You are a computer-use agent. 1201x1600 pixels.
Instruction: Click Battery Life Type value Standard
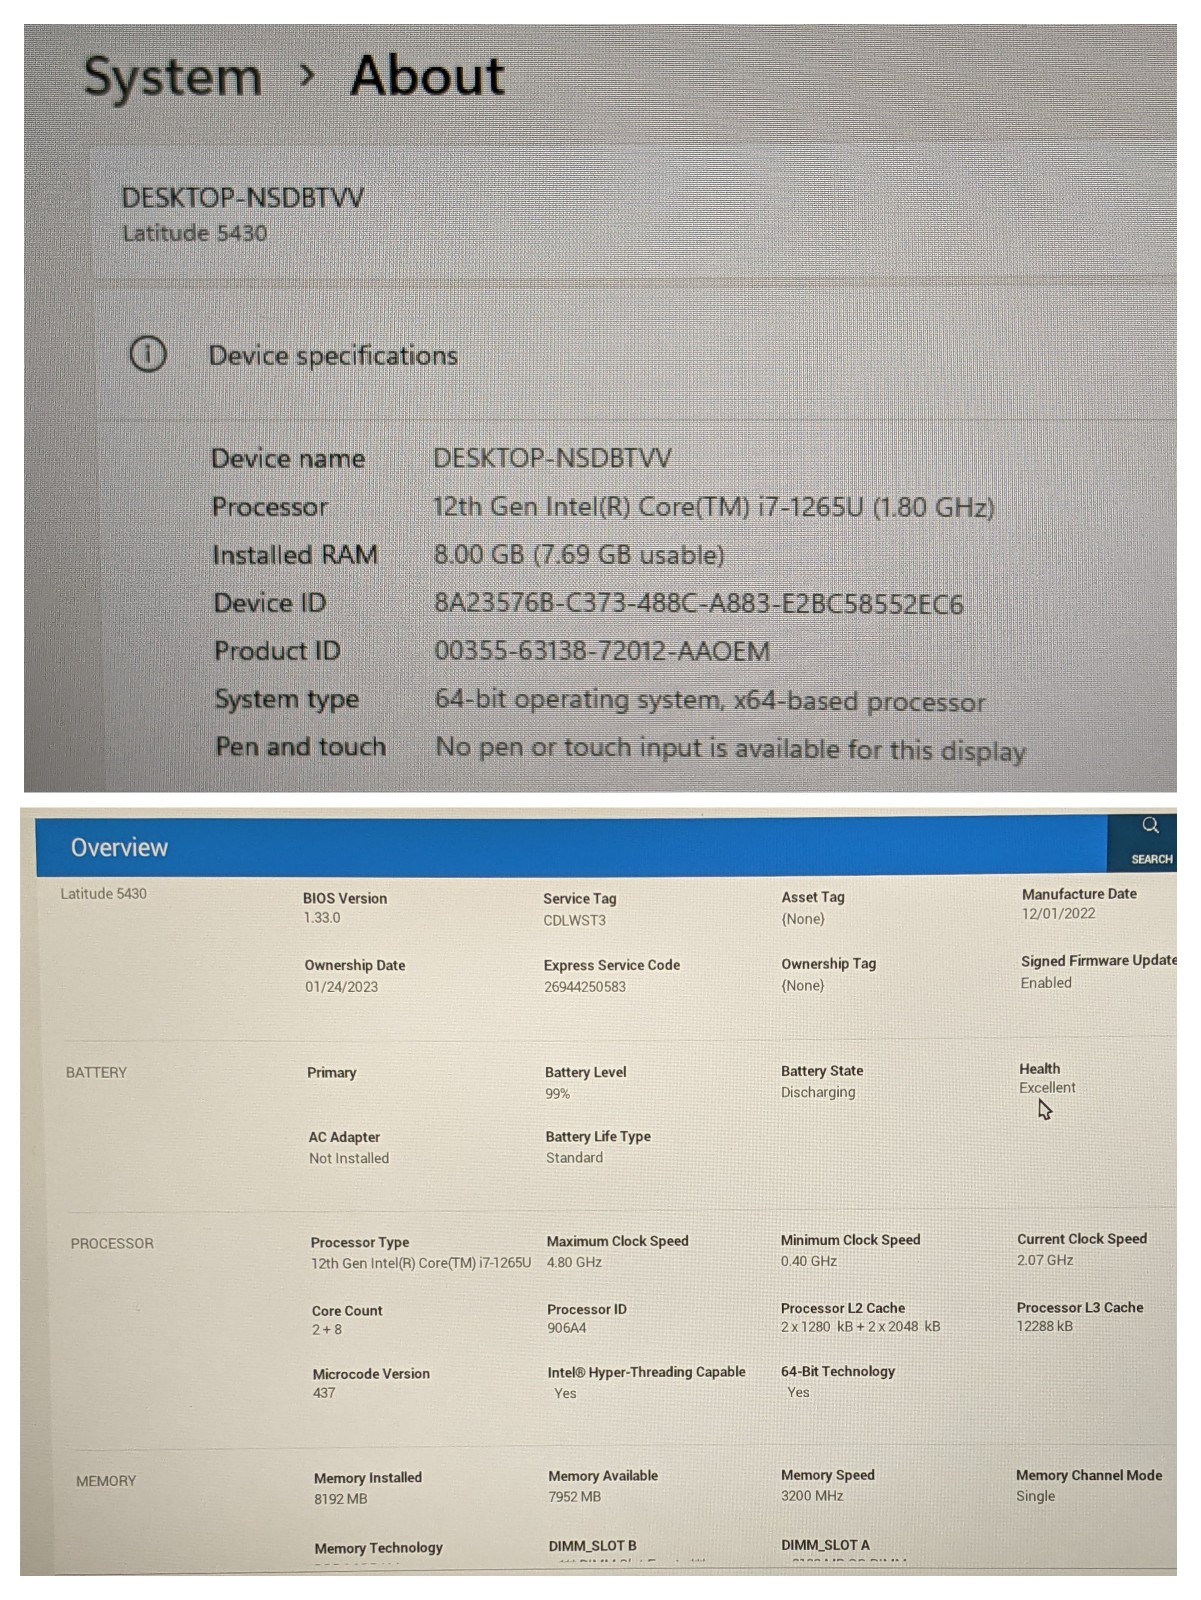[574, 1157]
